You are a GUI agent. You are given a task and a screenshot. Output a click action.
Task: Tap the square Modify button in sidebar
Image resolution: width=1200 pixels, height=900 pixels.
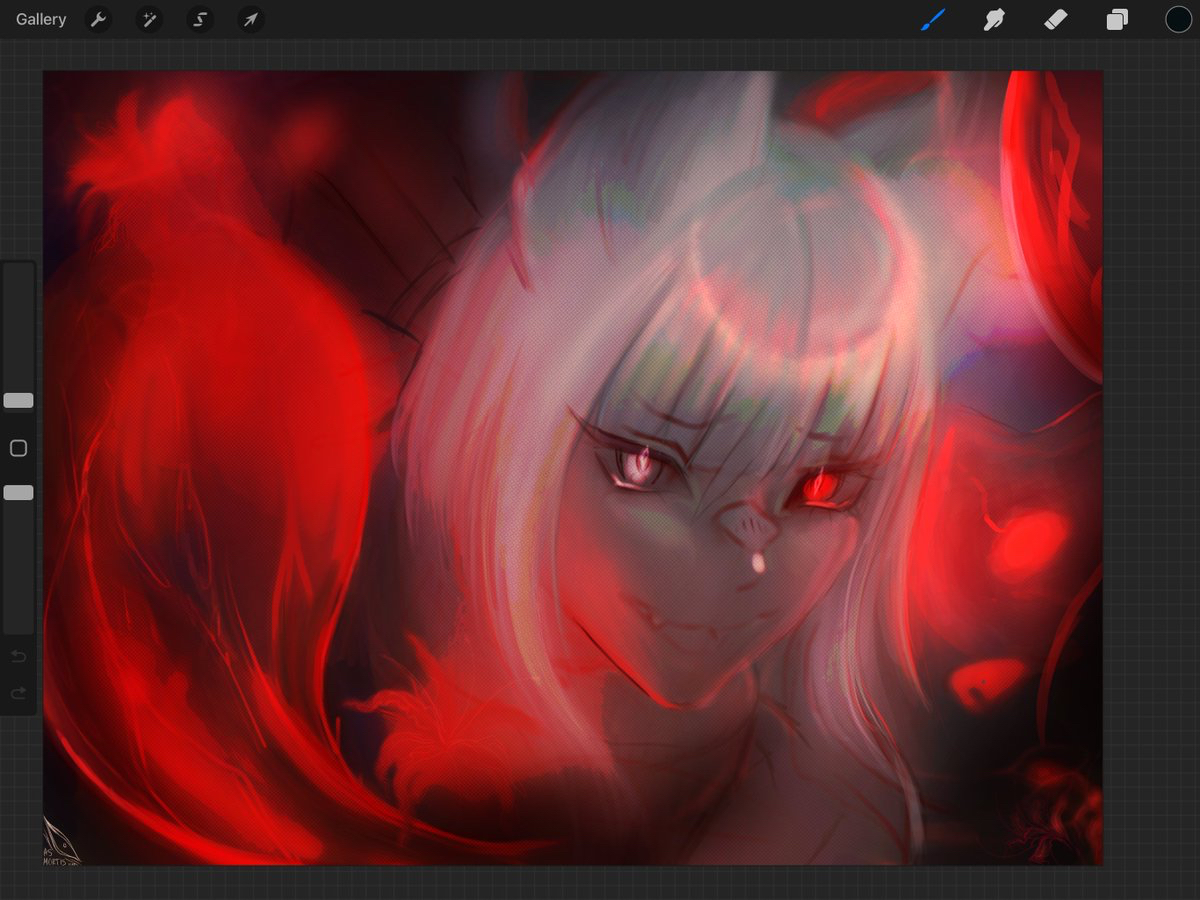click(18, 448)
